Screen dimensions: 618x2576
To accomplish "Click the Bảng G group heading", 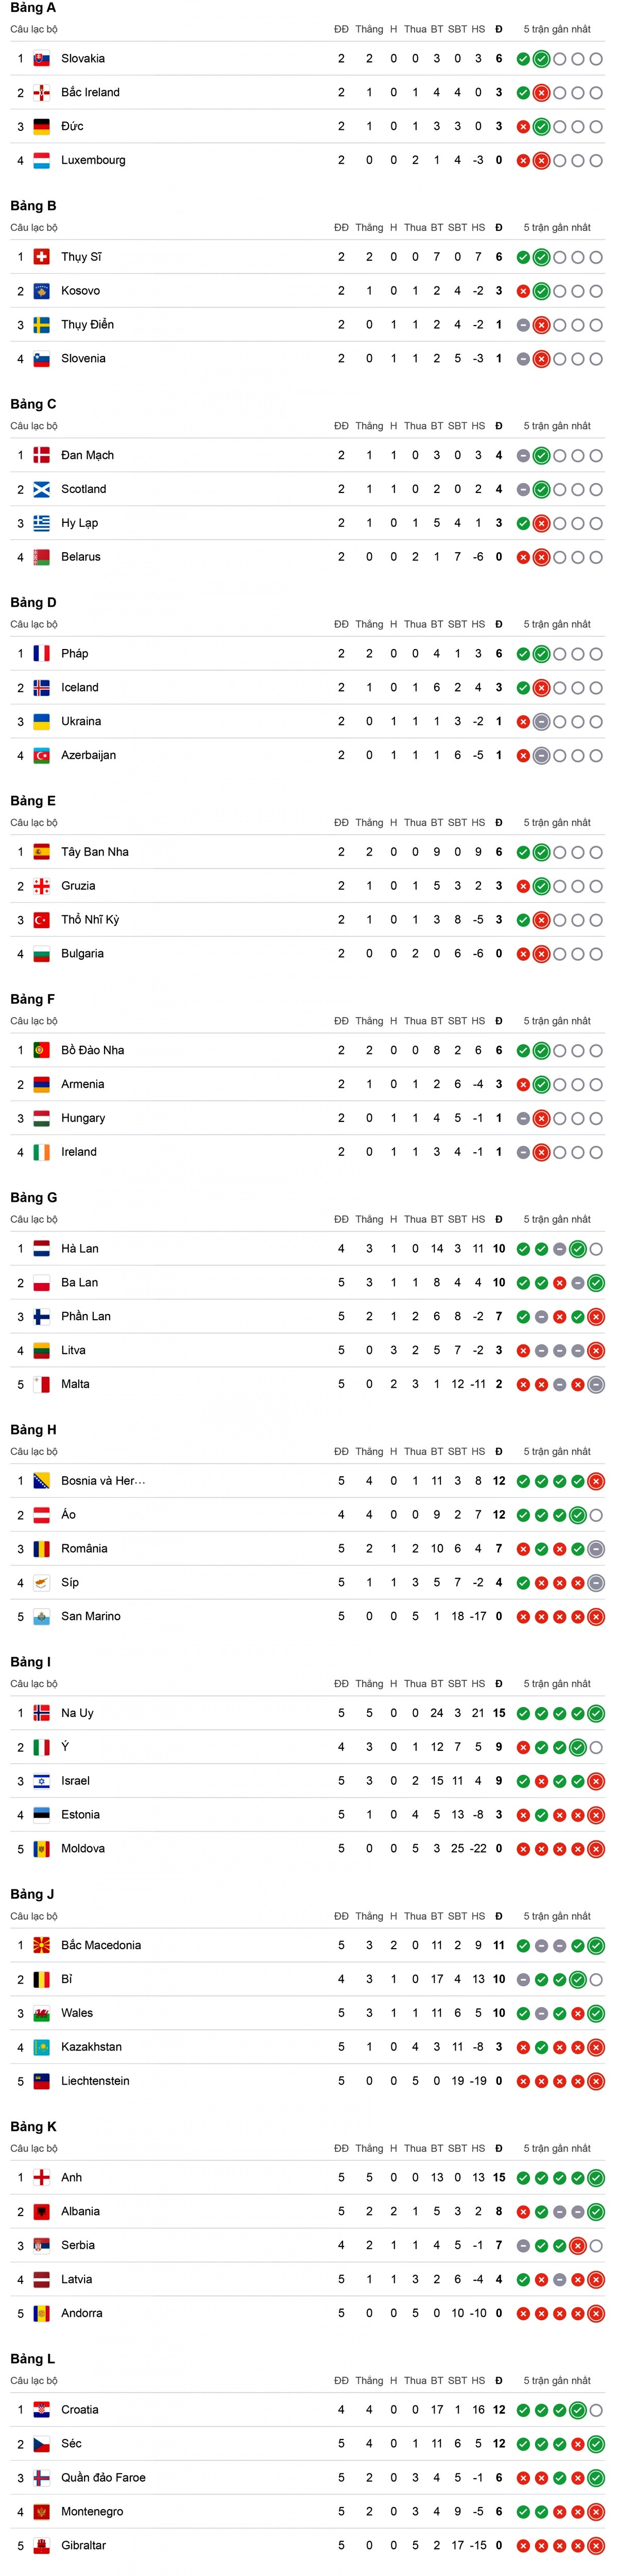I will [x=34, y=1198].
